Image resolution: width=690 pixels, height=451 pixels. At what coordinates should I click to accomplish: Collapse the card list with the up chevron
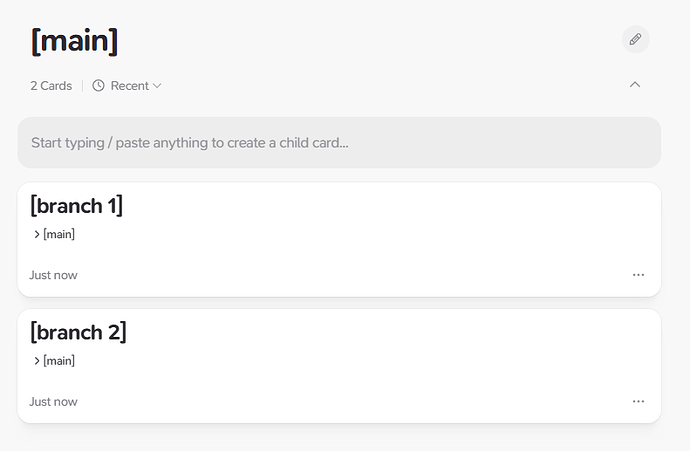tap(635, 85)
